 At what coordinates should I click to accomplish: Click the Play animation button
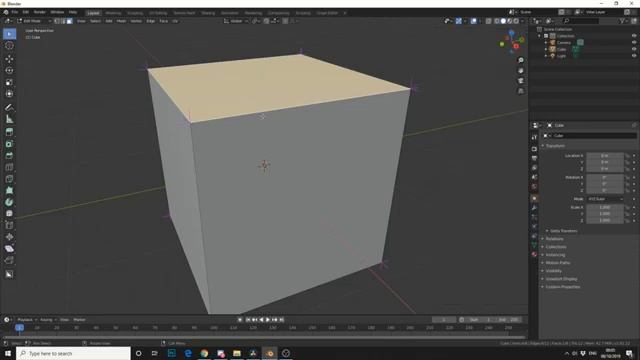click(268, 320)
